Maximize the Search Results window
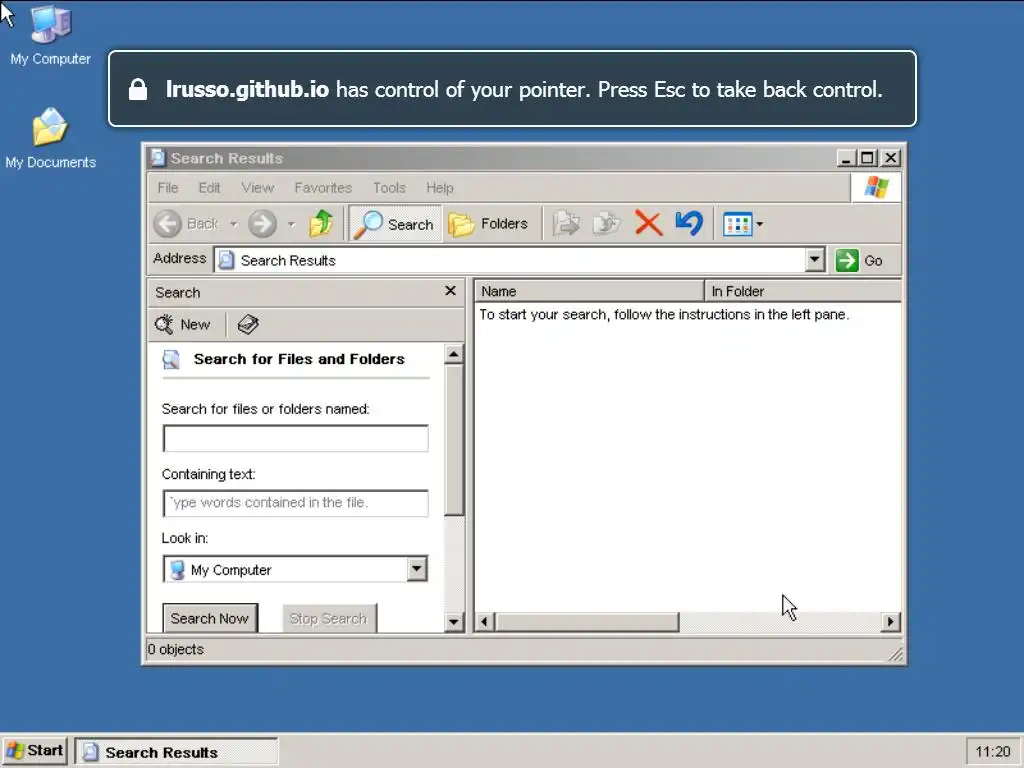 (x=867, y=158)
